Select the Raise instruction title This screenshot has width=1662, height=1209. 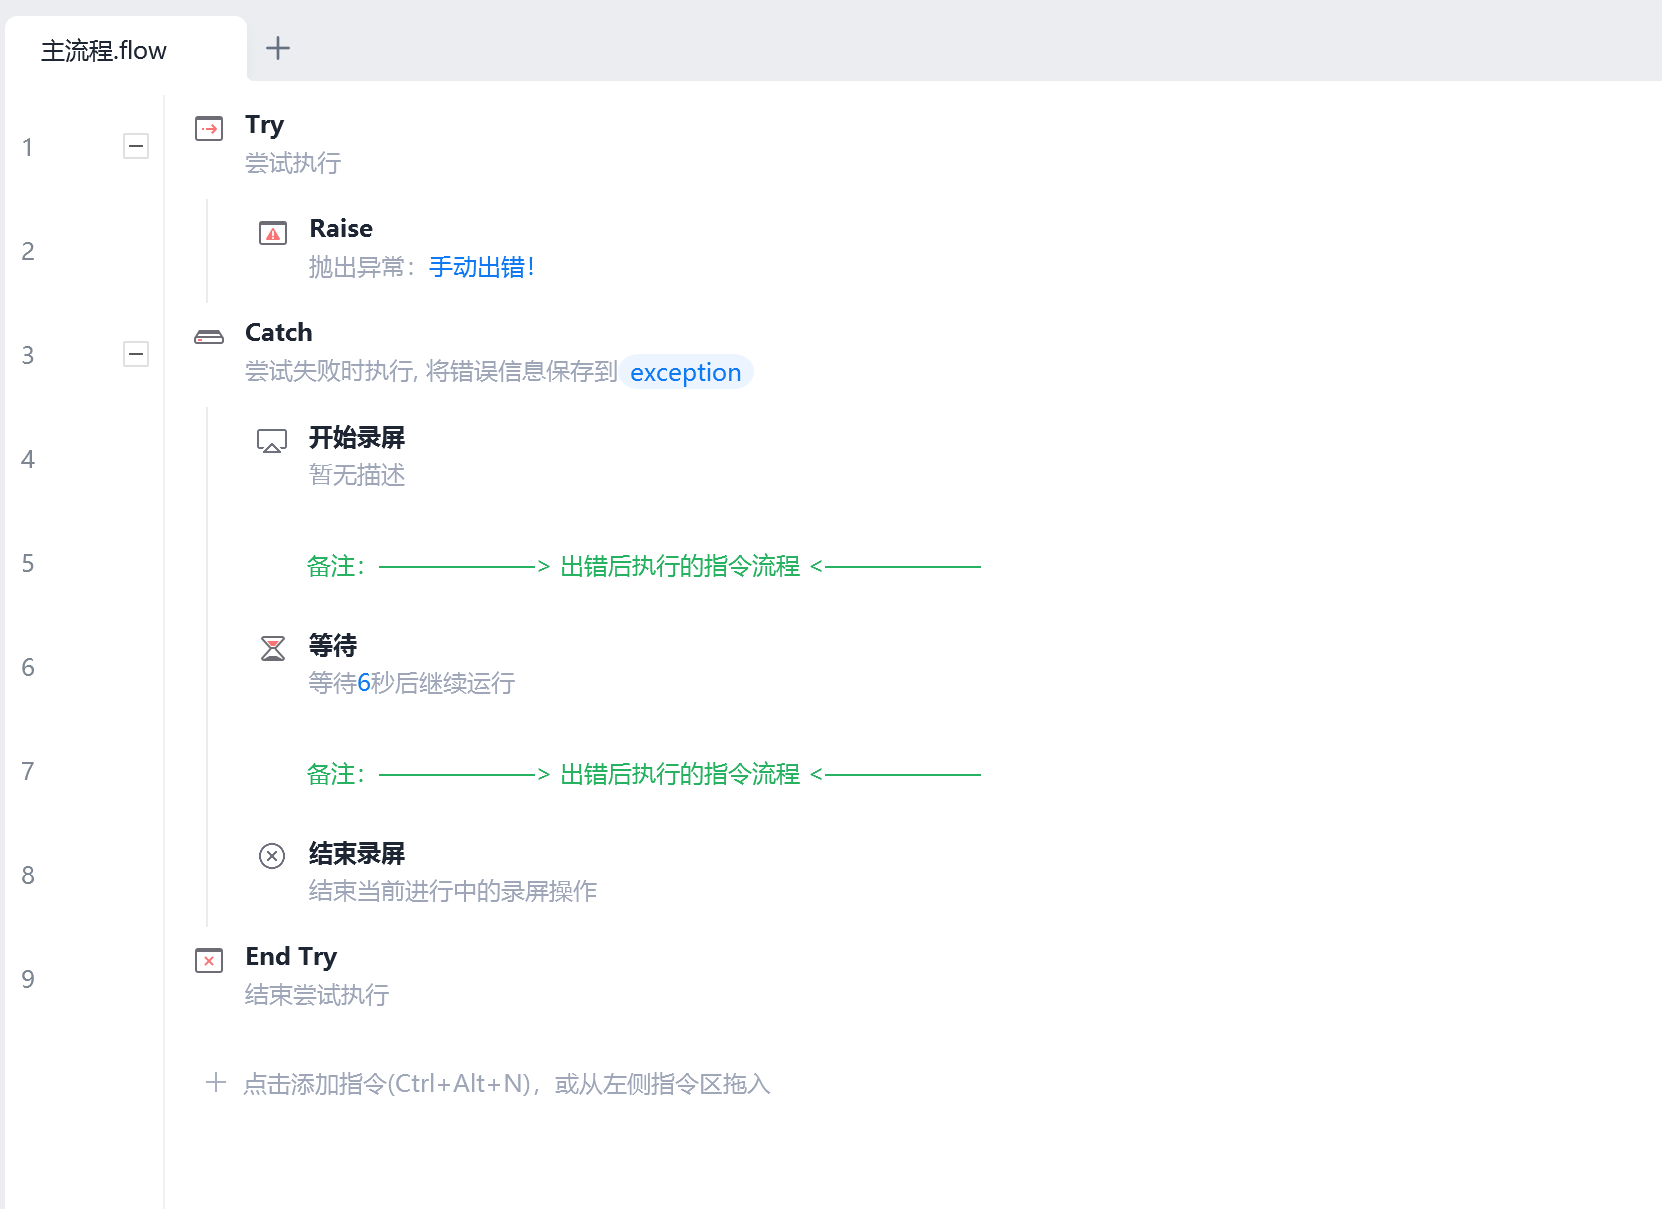click(x=341, y=229)
